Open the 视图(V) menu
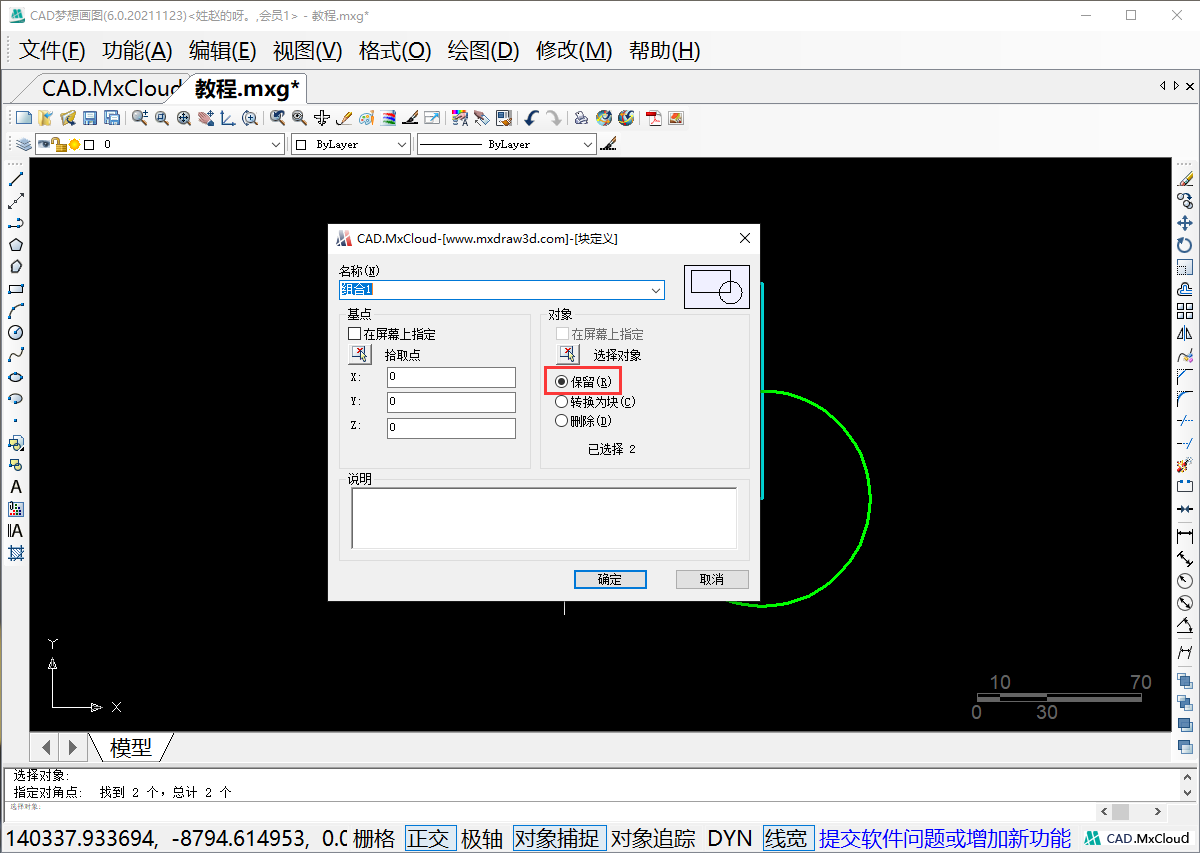The image size is (1200, 853). coord(308,51)
